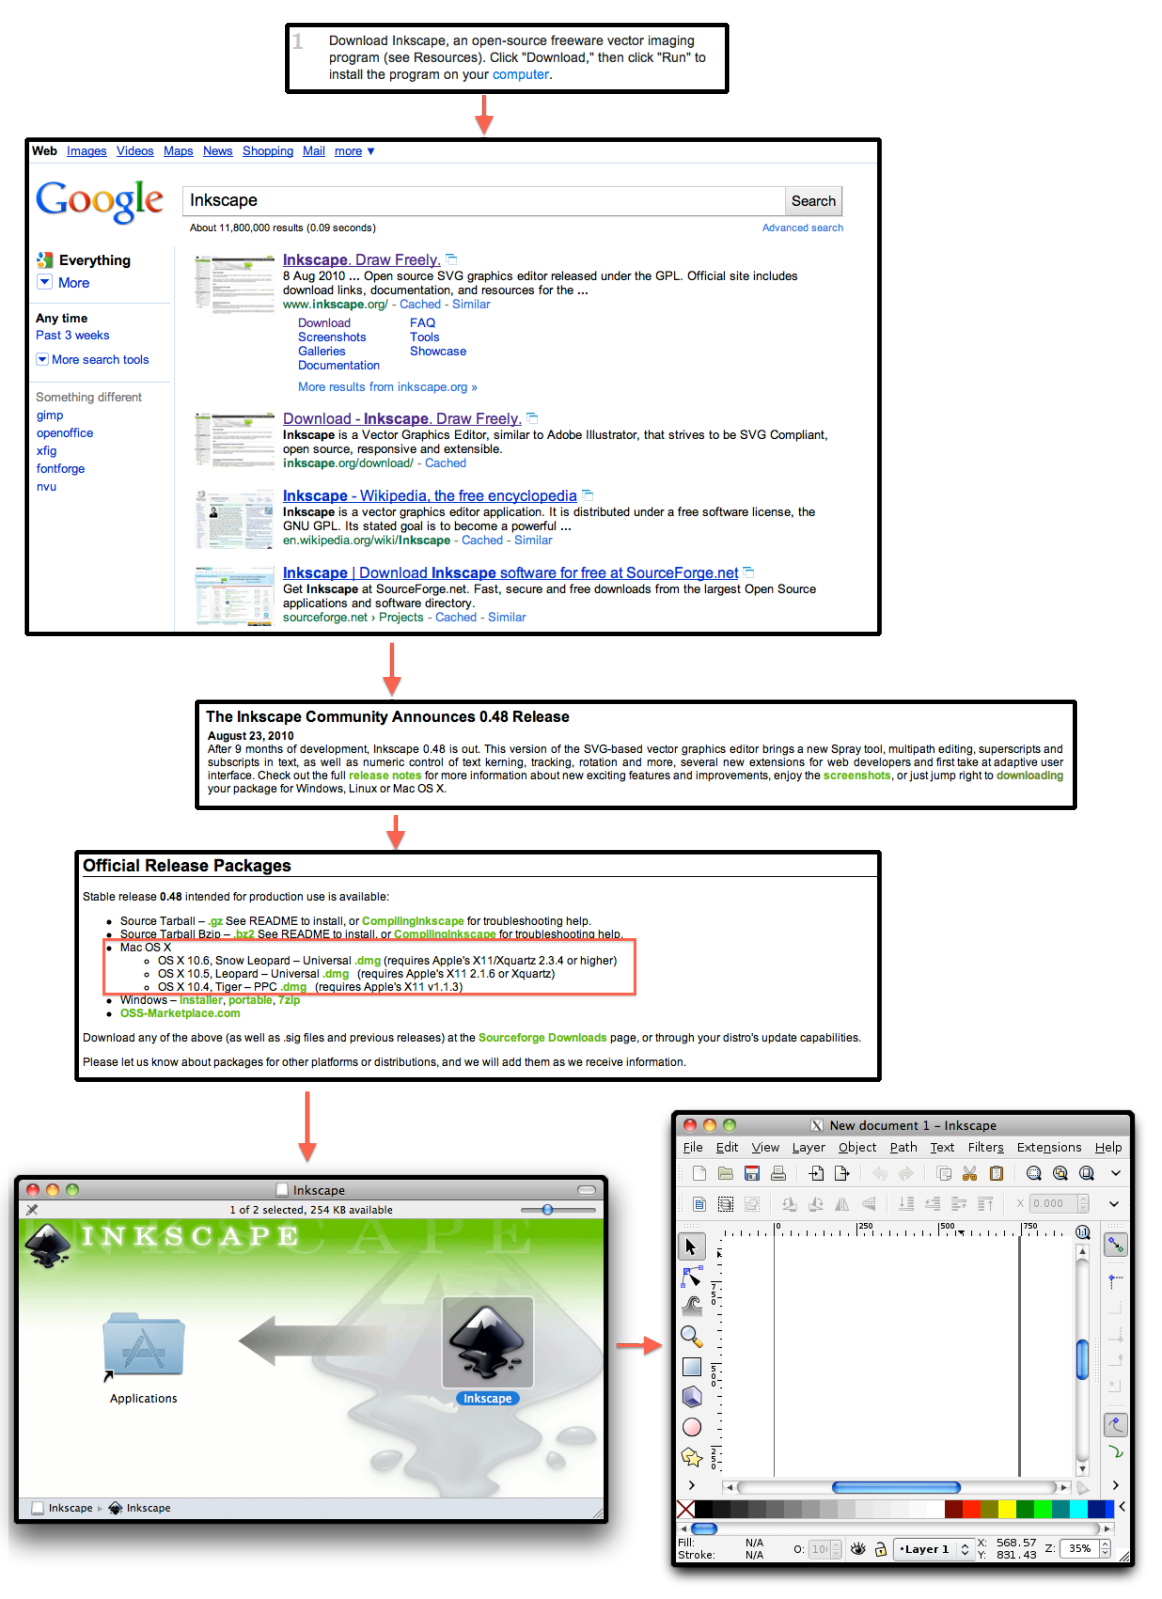This screenshot has width=1162, height=1599.
Task: Pick the yellow swatch in palette
Action: [x=1007, y=1508]
